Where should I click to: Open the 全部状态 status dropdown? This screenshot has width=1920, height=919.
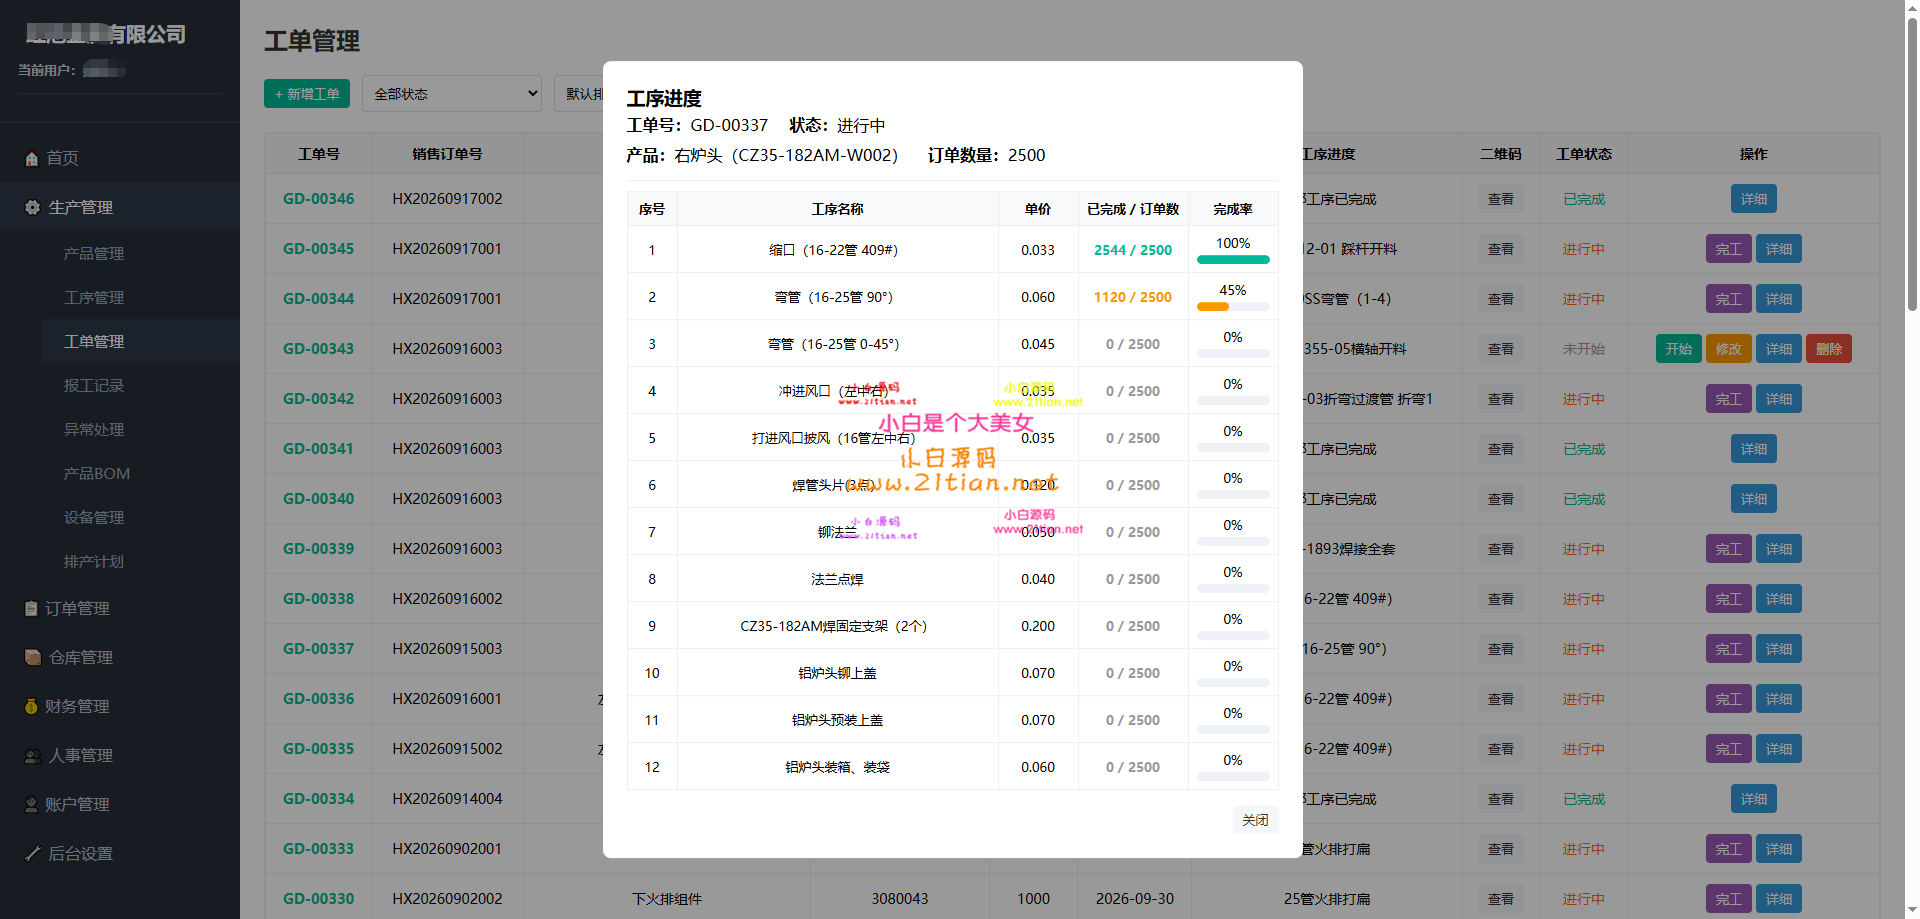(x=452, y=94)
